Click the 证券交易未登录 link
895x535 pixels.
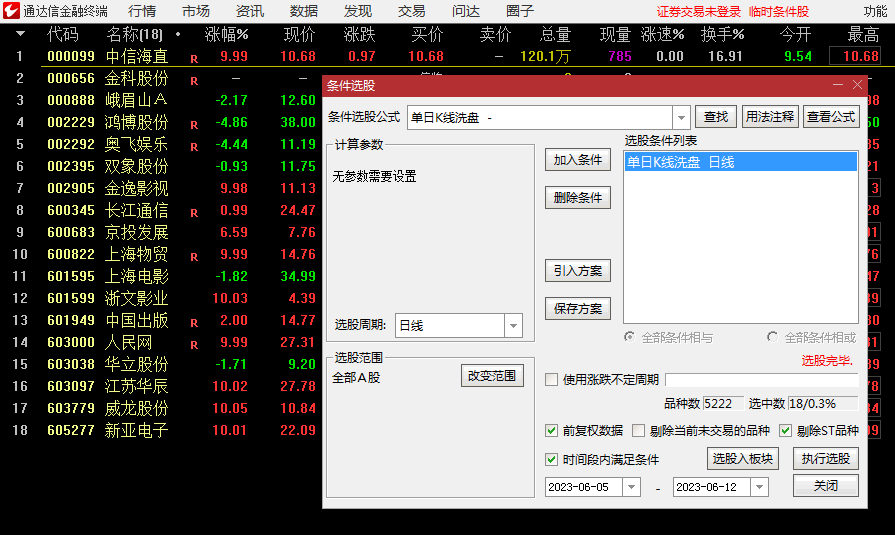click(x=698, y=11)
